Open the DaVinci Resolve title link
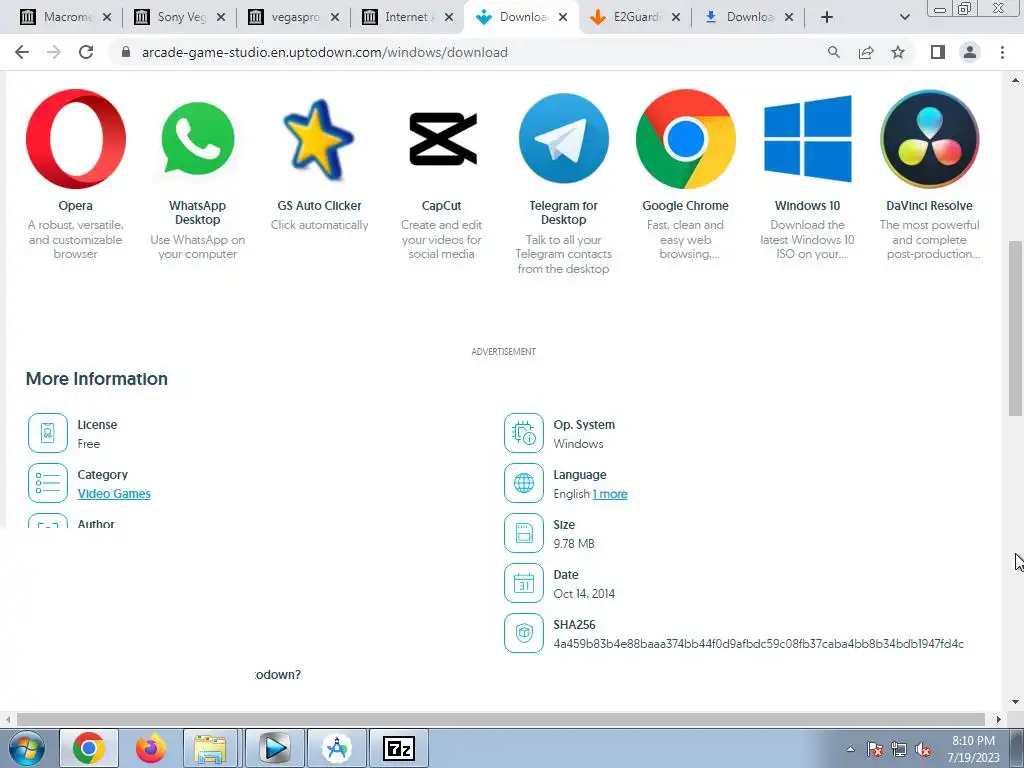 (929, 206)
